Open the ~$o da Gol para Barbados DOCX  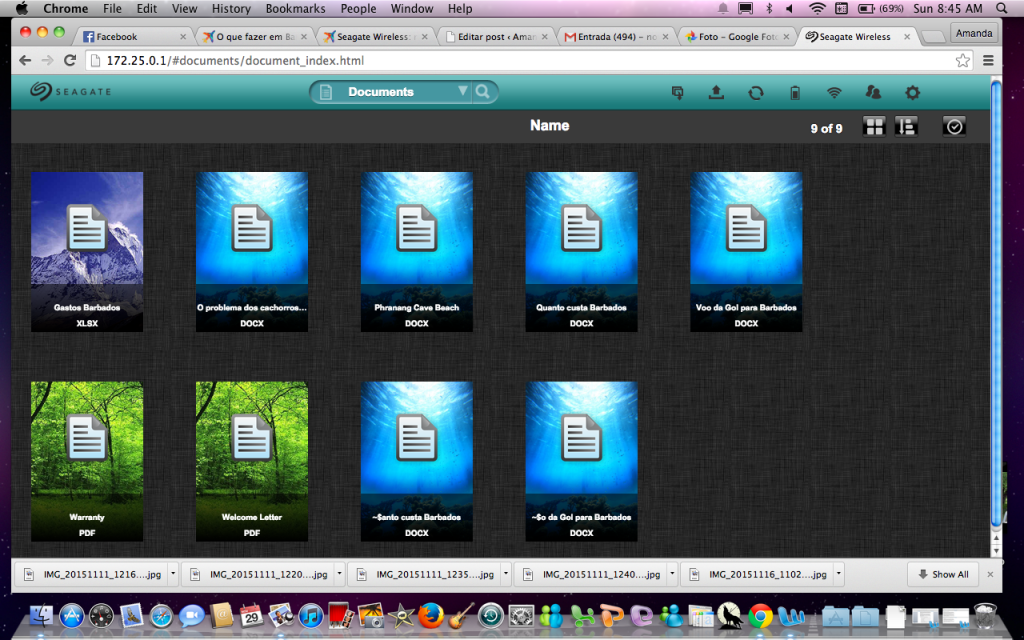[x=581, y=462]
